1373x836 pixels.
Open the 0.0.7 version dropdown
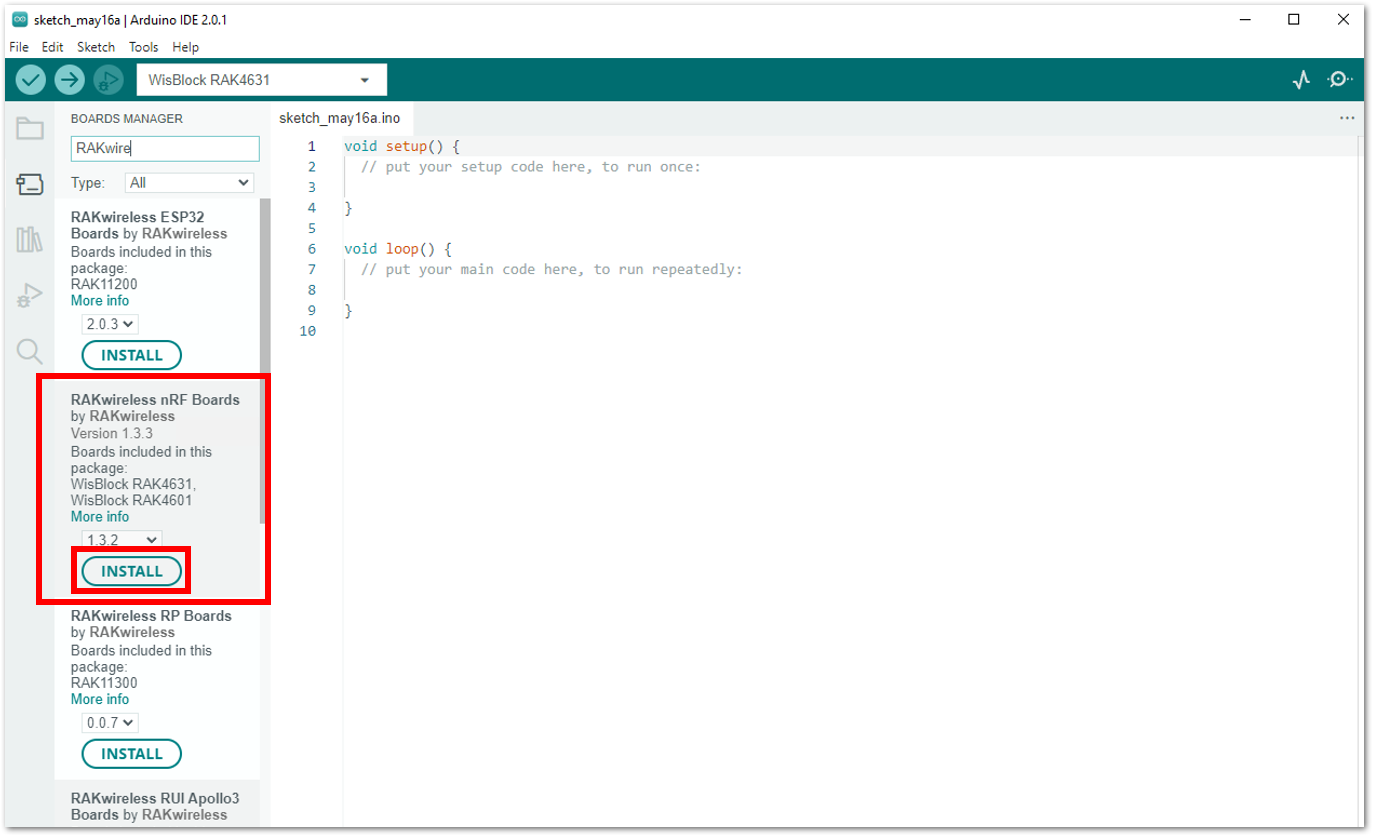point(110,722)
